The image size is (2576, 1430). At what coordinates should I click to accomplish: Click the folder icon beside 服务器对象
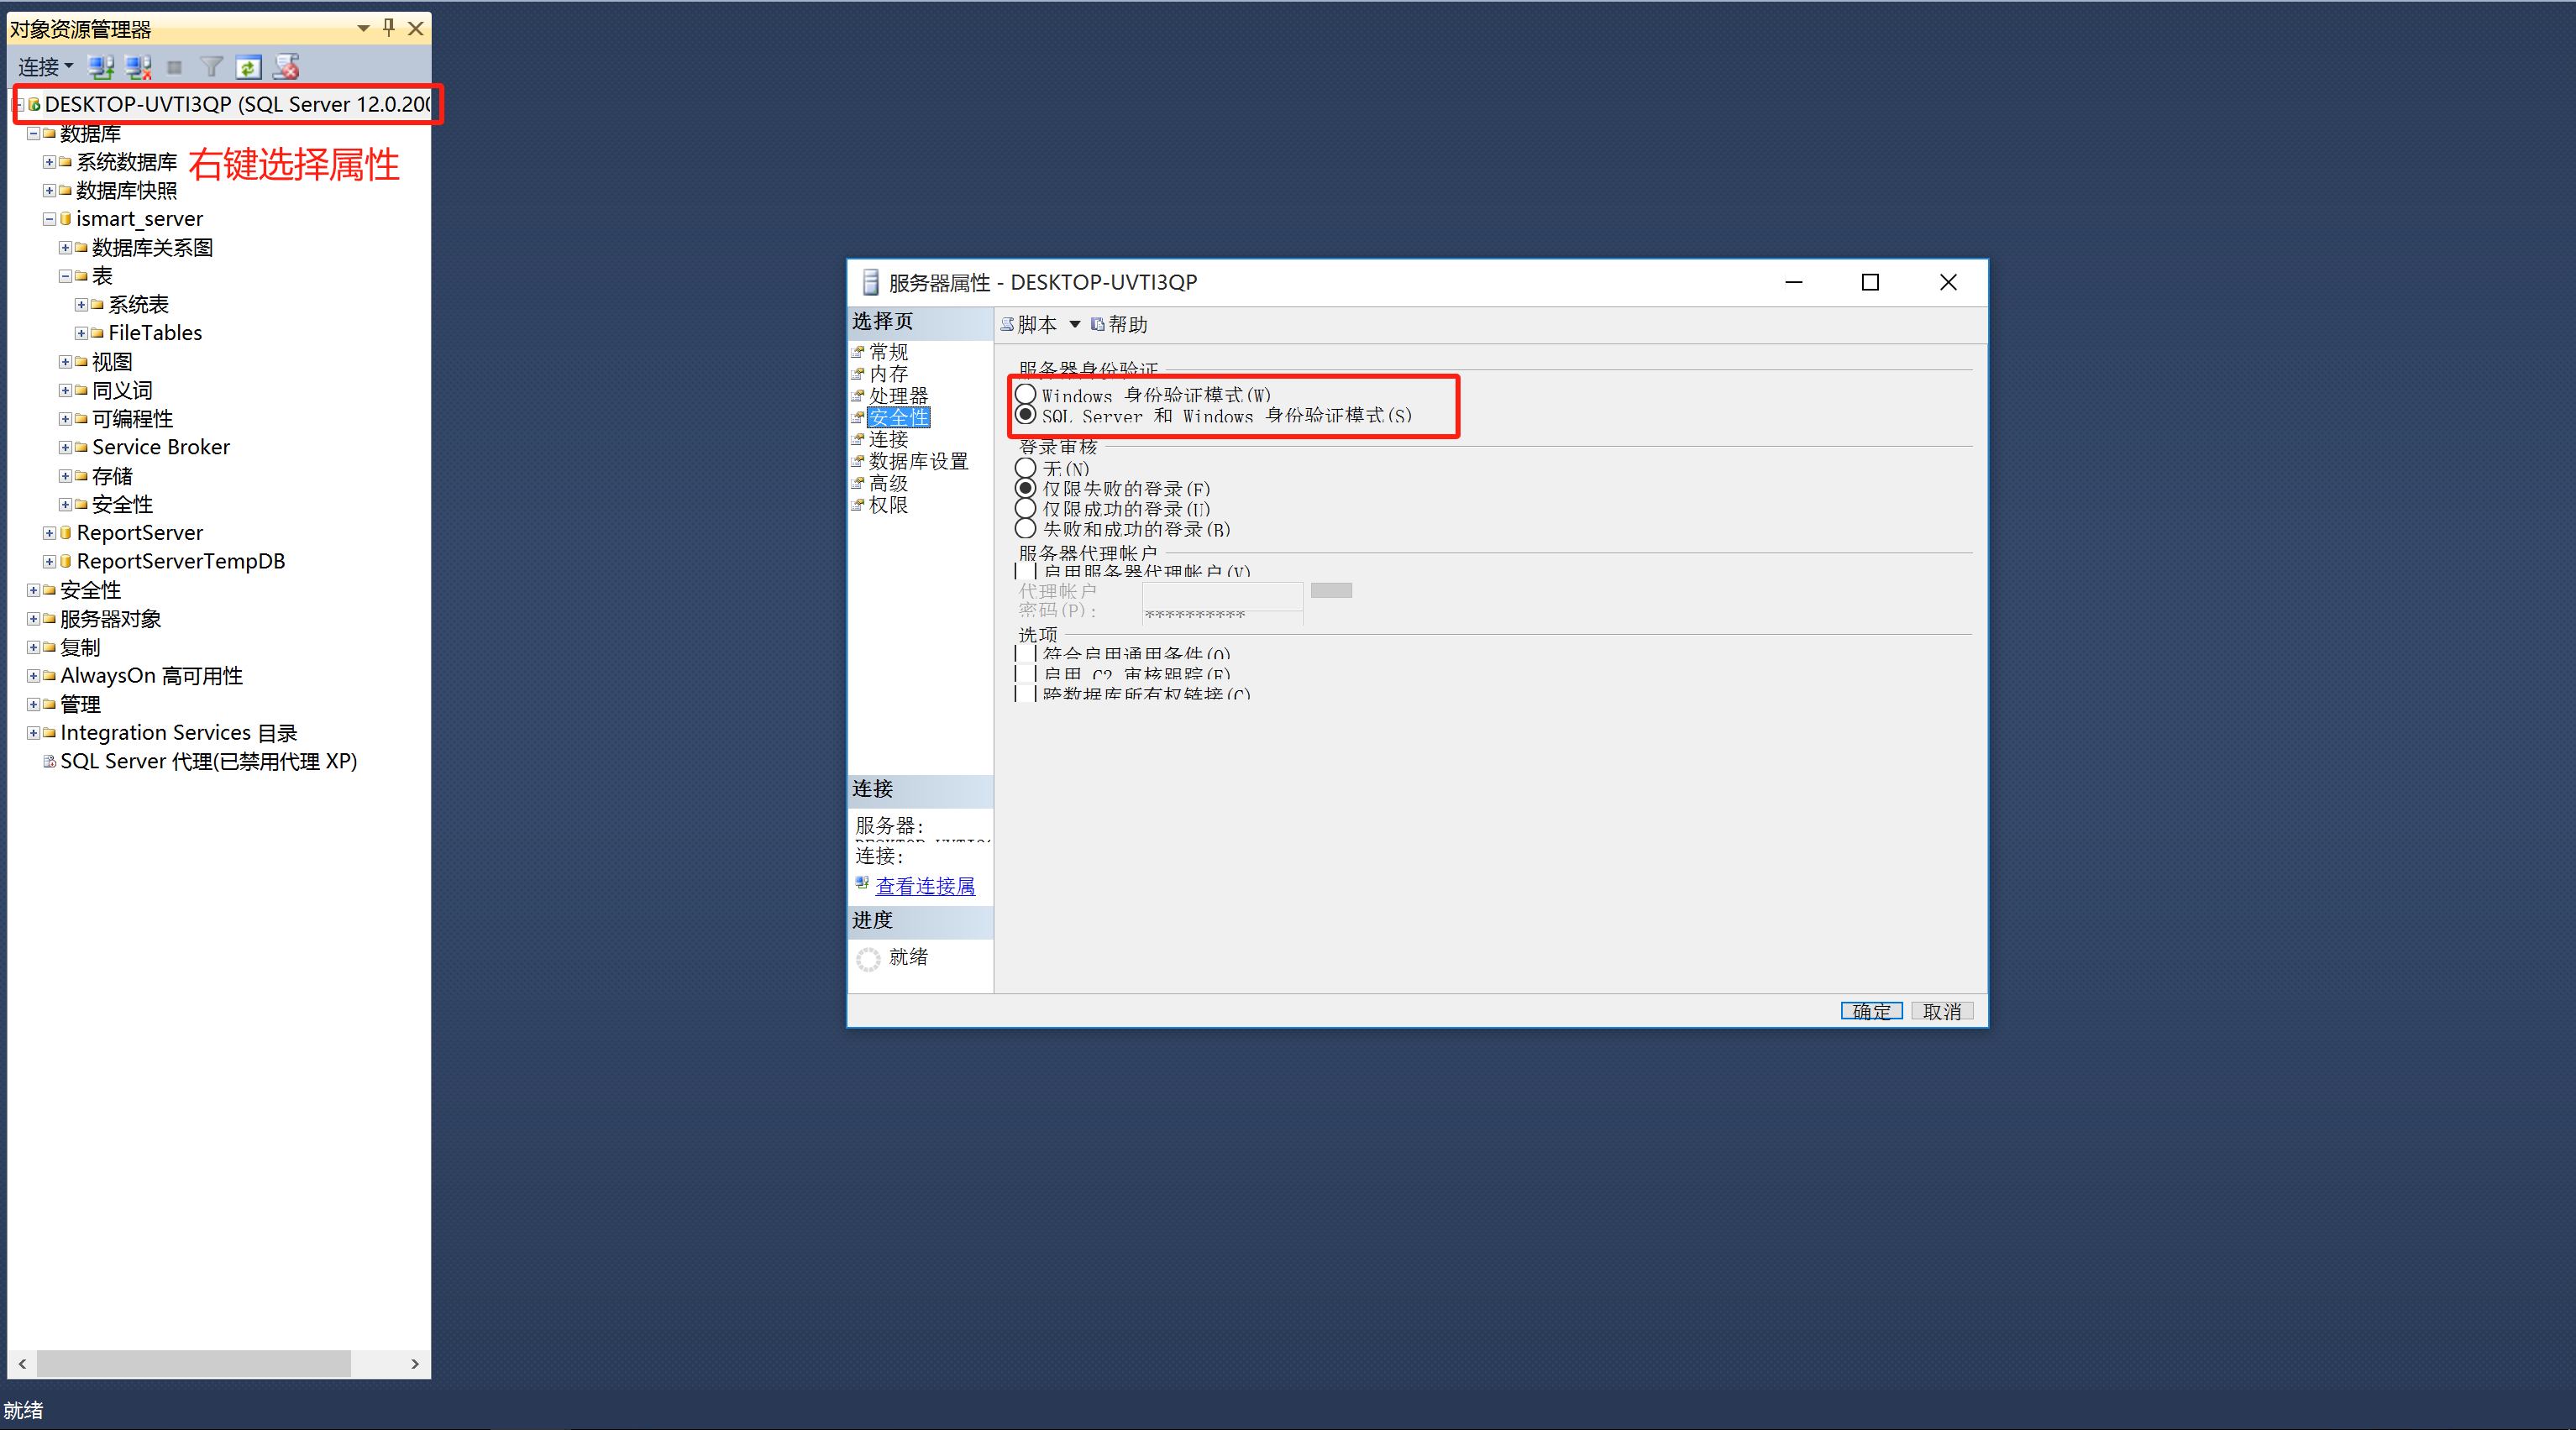click(x=49, y=619)
